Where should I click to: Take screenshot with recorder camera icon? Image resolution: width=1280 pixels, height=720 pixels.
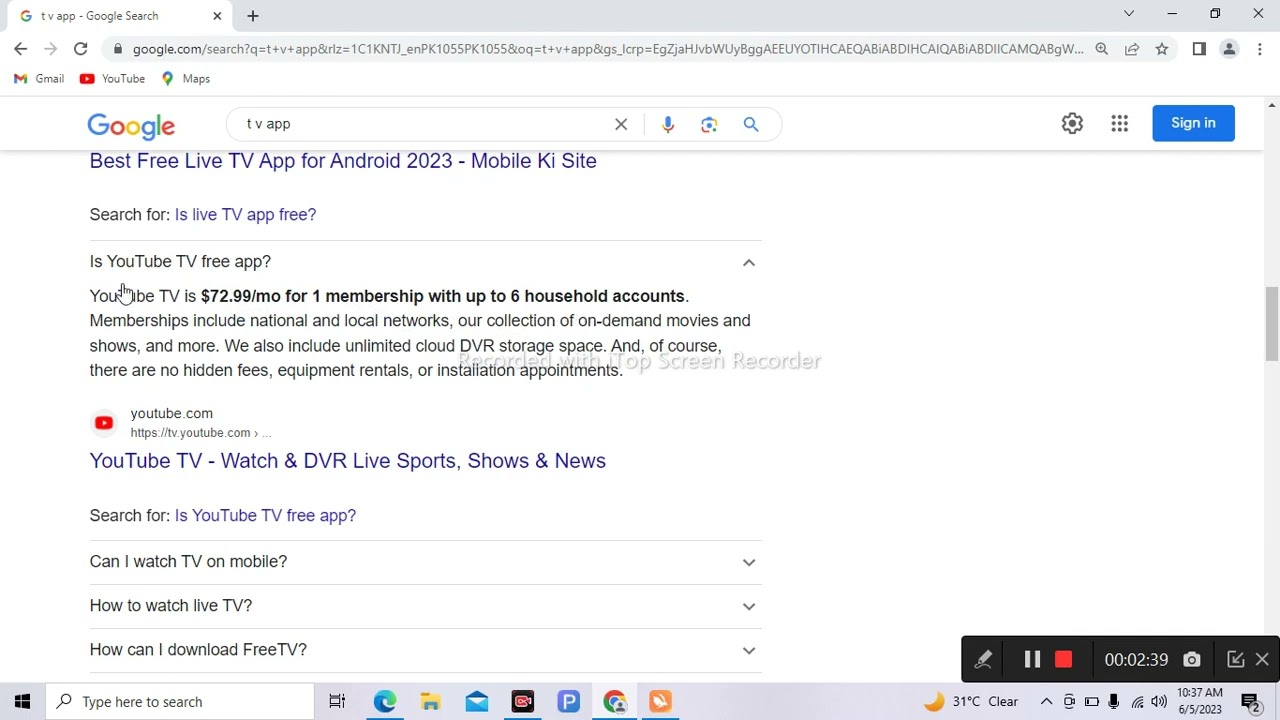(x=1191, y=660)
